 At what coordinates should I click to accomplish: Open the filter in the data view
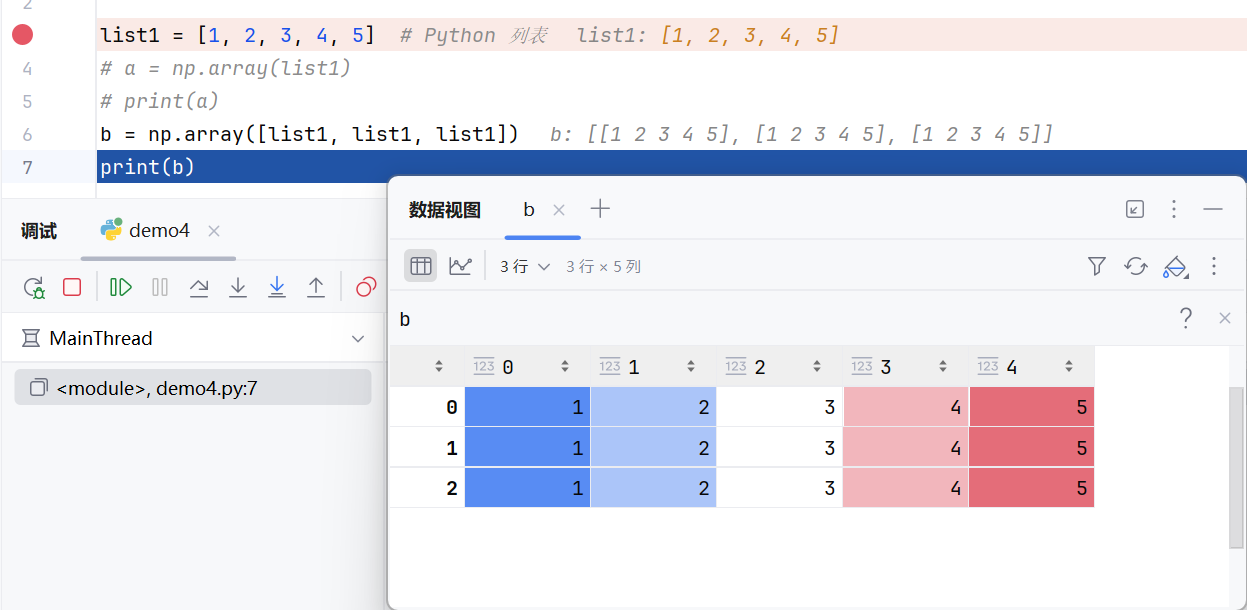pos(1097,266)
